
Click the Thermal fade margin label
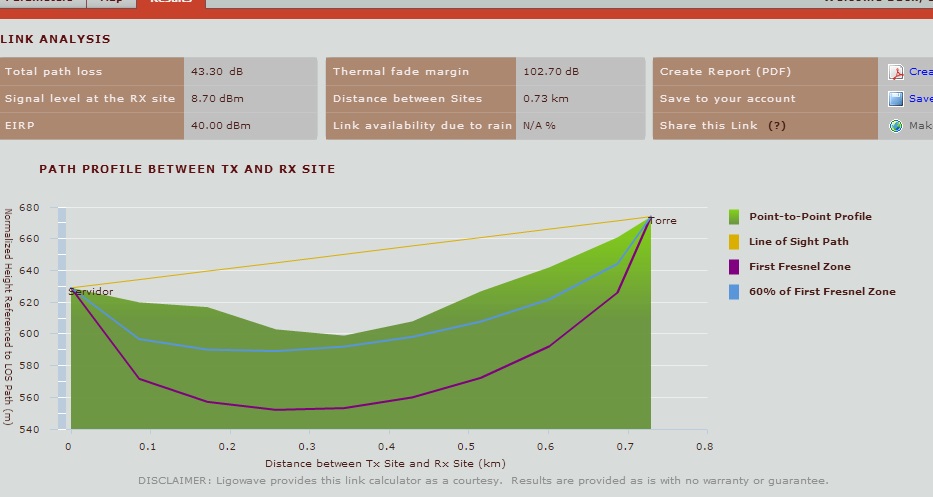pos(401,71)
